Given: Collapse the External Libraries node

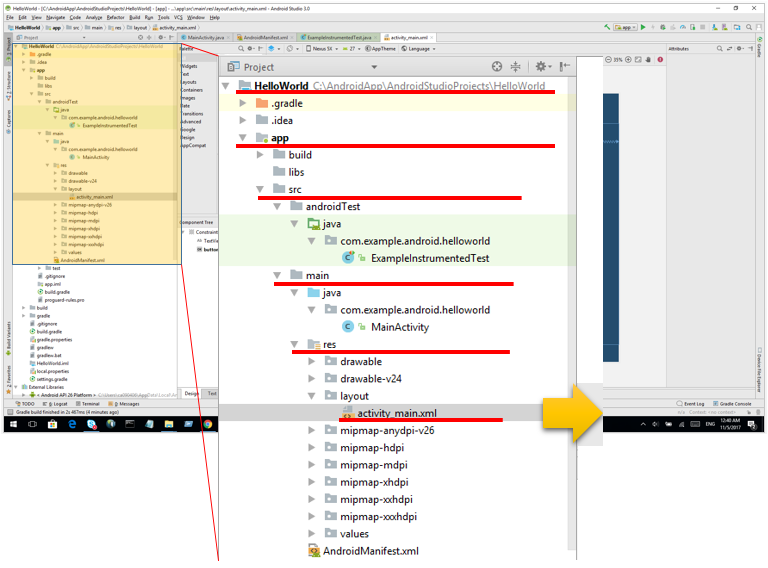Looking at the screenshot, I should point(16,387).
